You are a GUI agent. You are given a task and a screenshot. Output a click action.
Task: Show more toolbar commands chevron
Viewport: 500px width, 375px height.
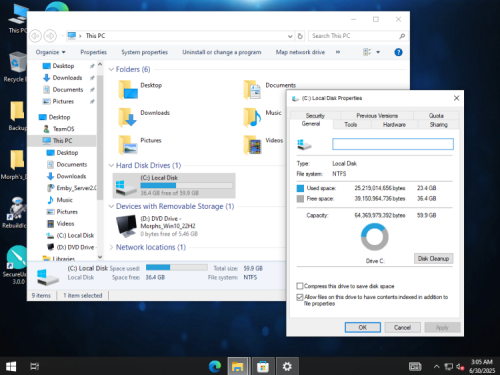pos(338,52)
